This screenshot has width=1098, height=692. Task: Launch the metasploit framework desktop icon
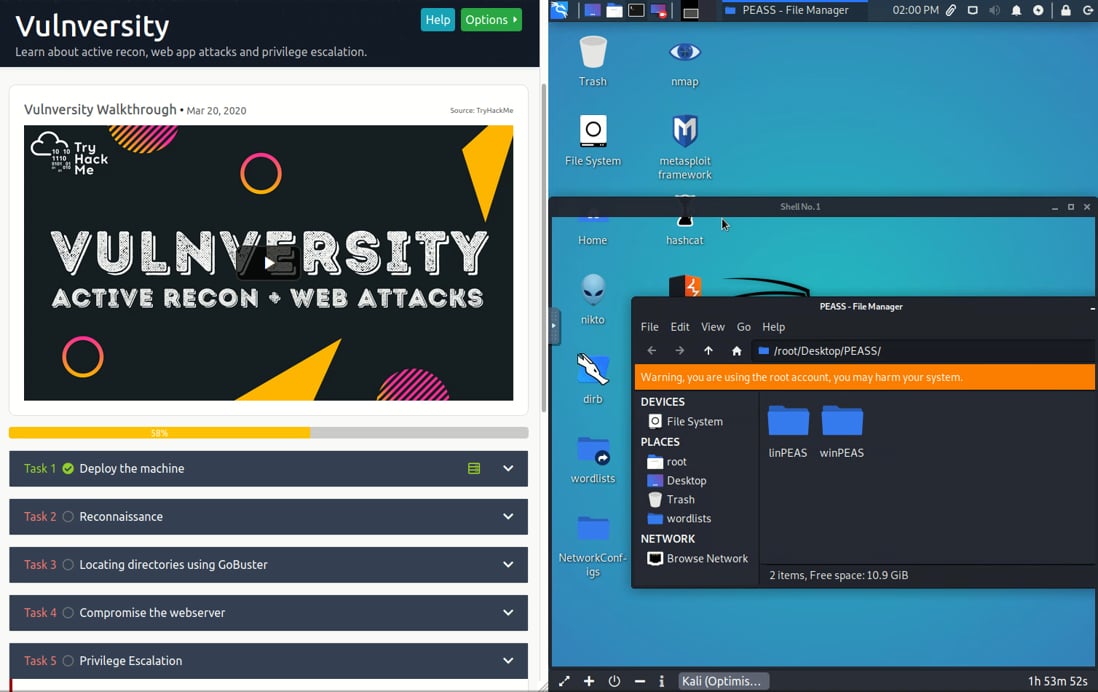pyautogui.click(x=684, y=147)
